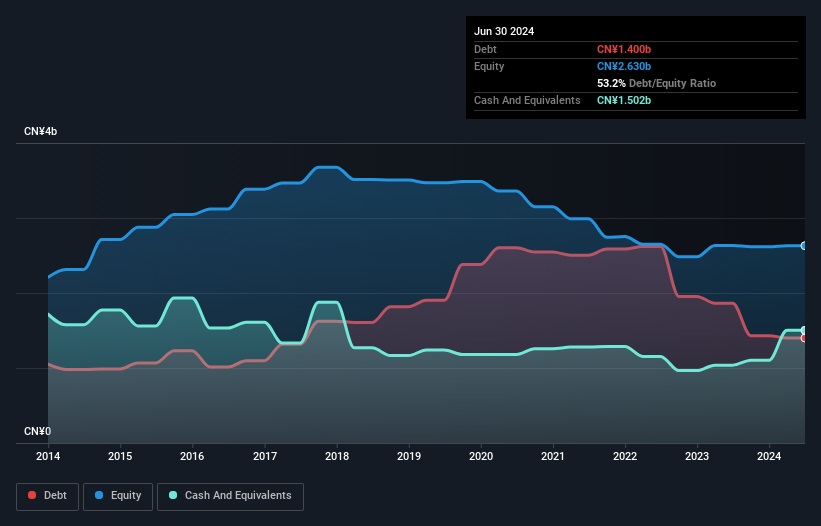Toggle the Equity series legend item
Viewport: 821px width, 526px height.
coord(119,496)
